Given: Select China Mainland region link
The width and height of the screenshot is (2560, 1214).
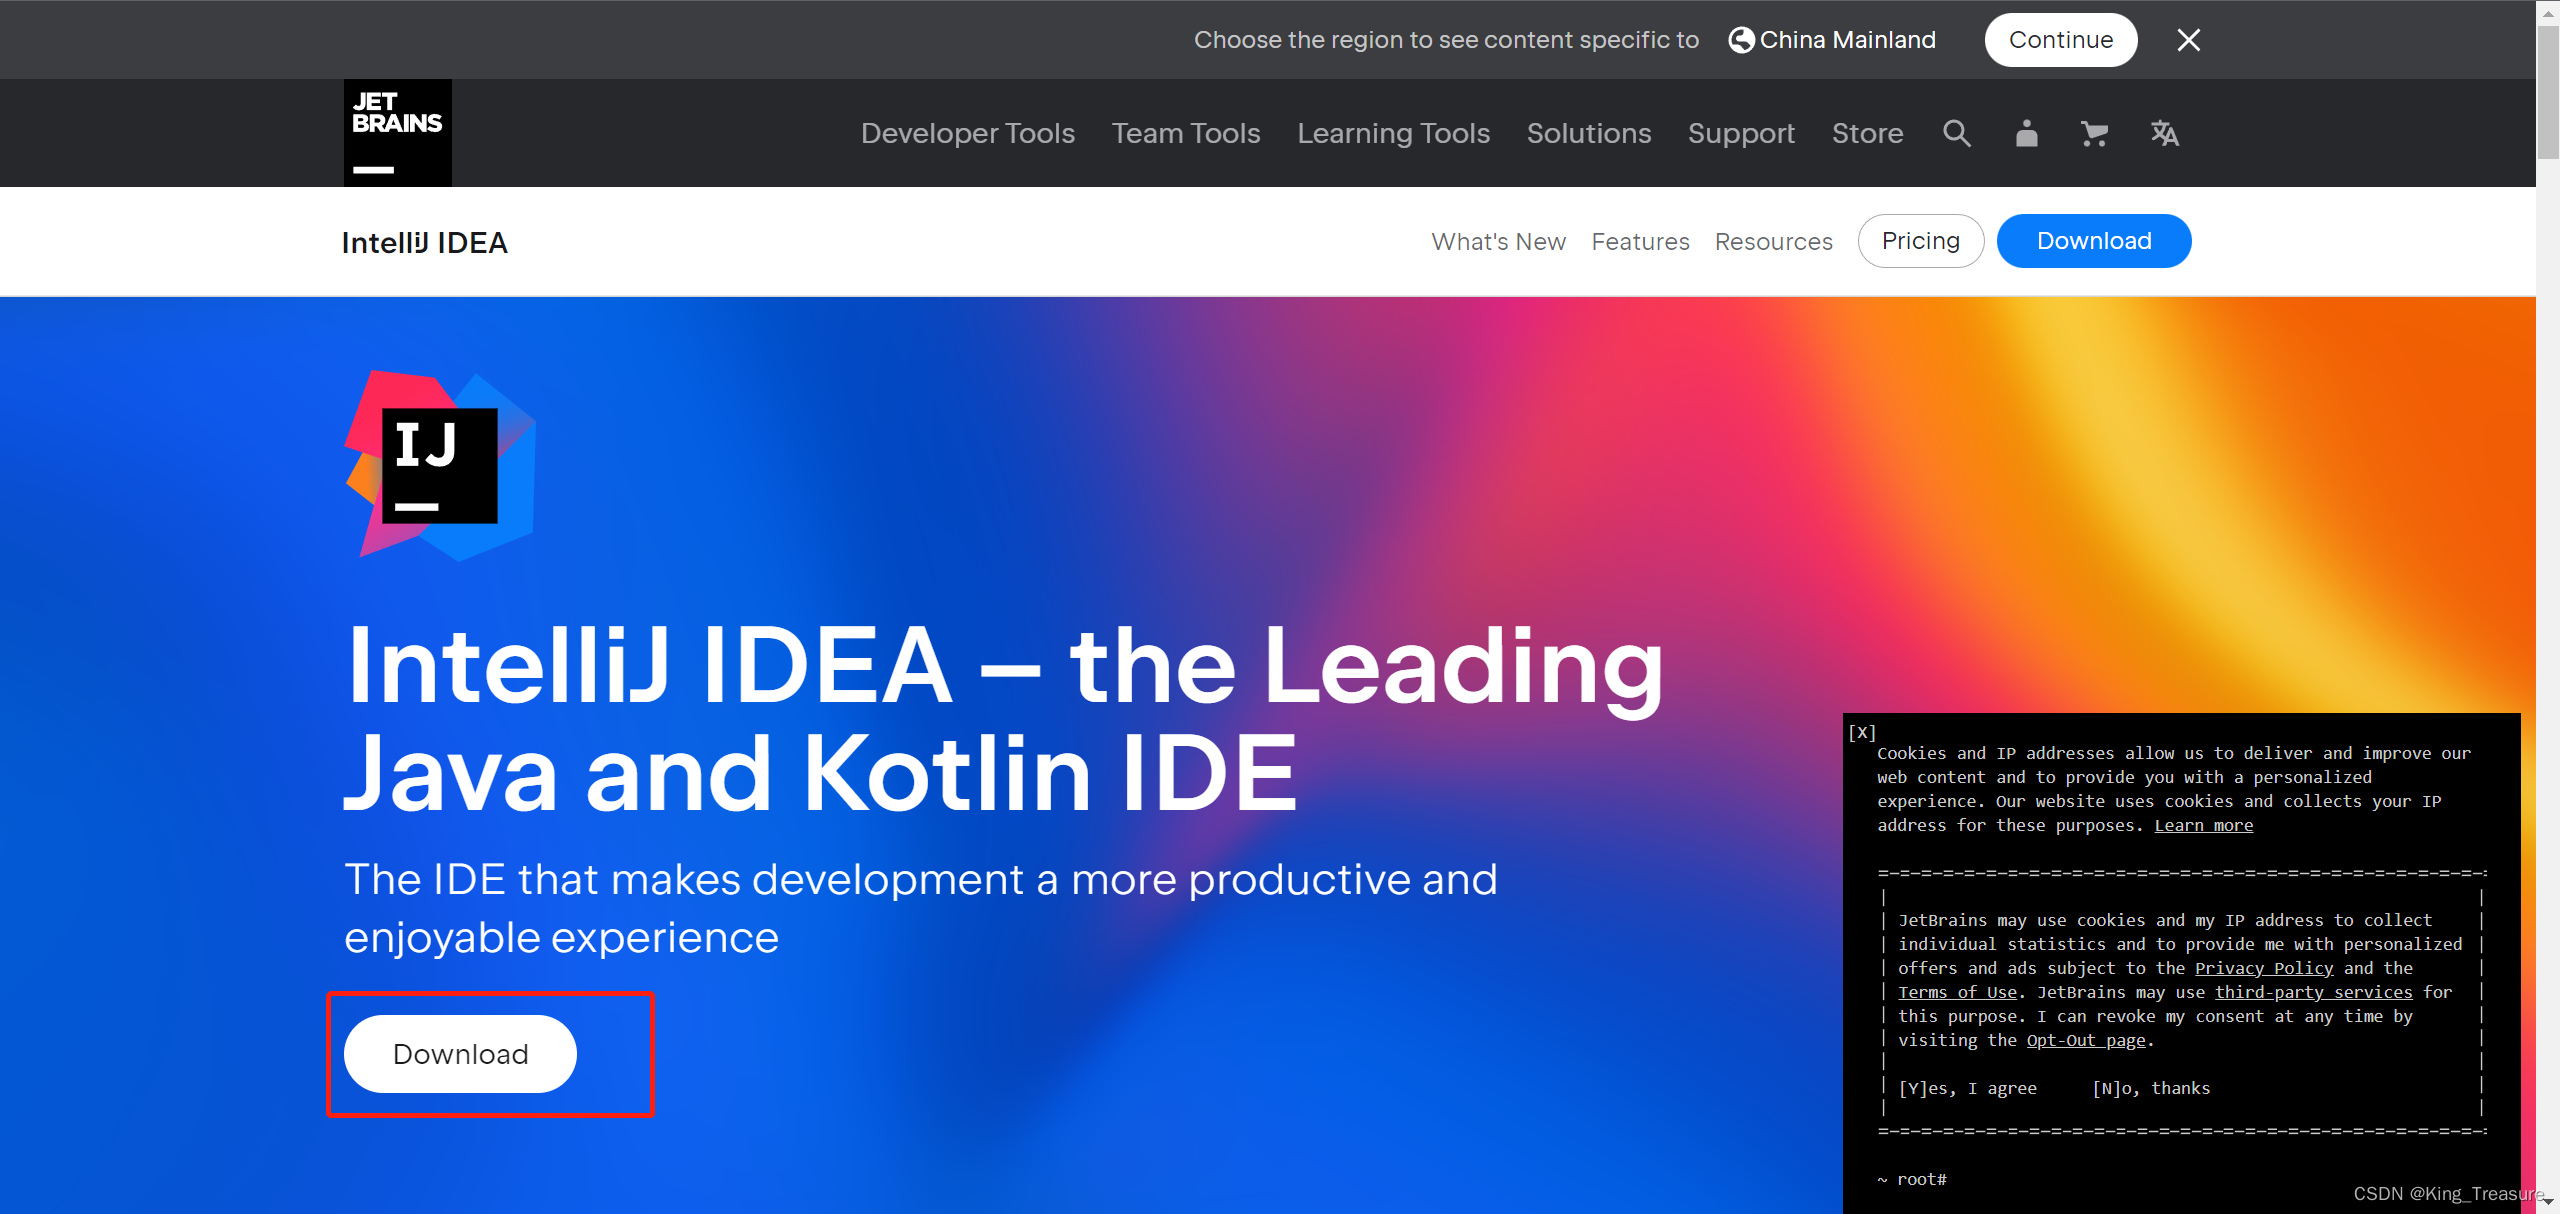Looking at the screenshot, I should point(1847,40).
